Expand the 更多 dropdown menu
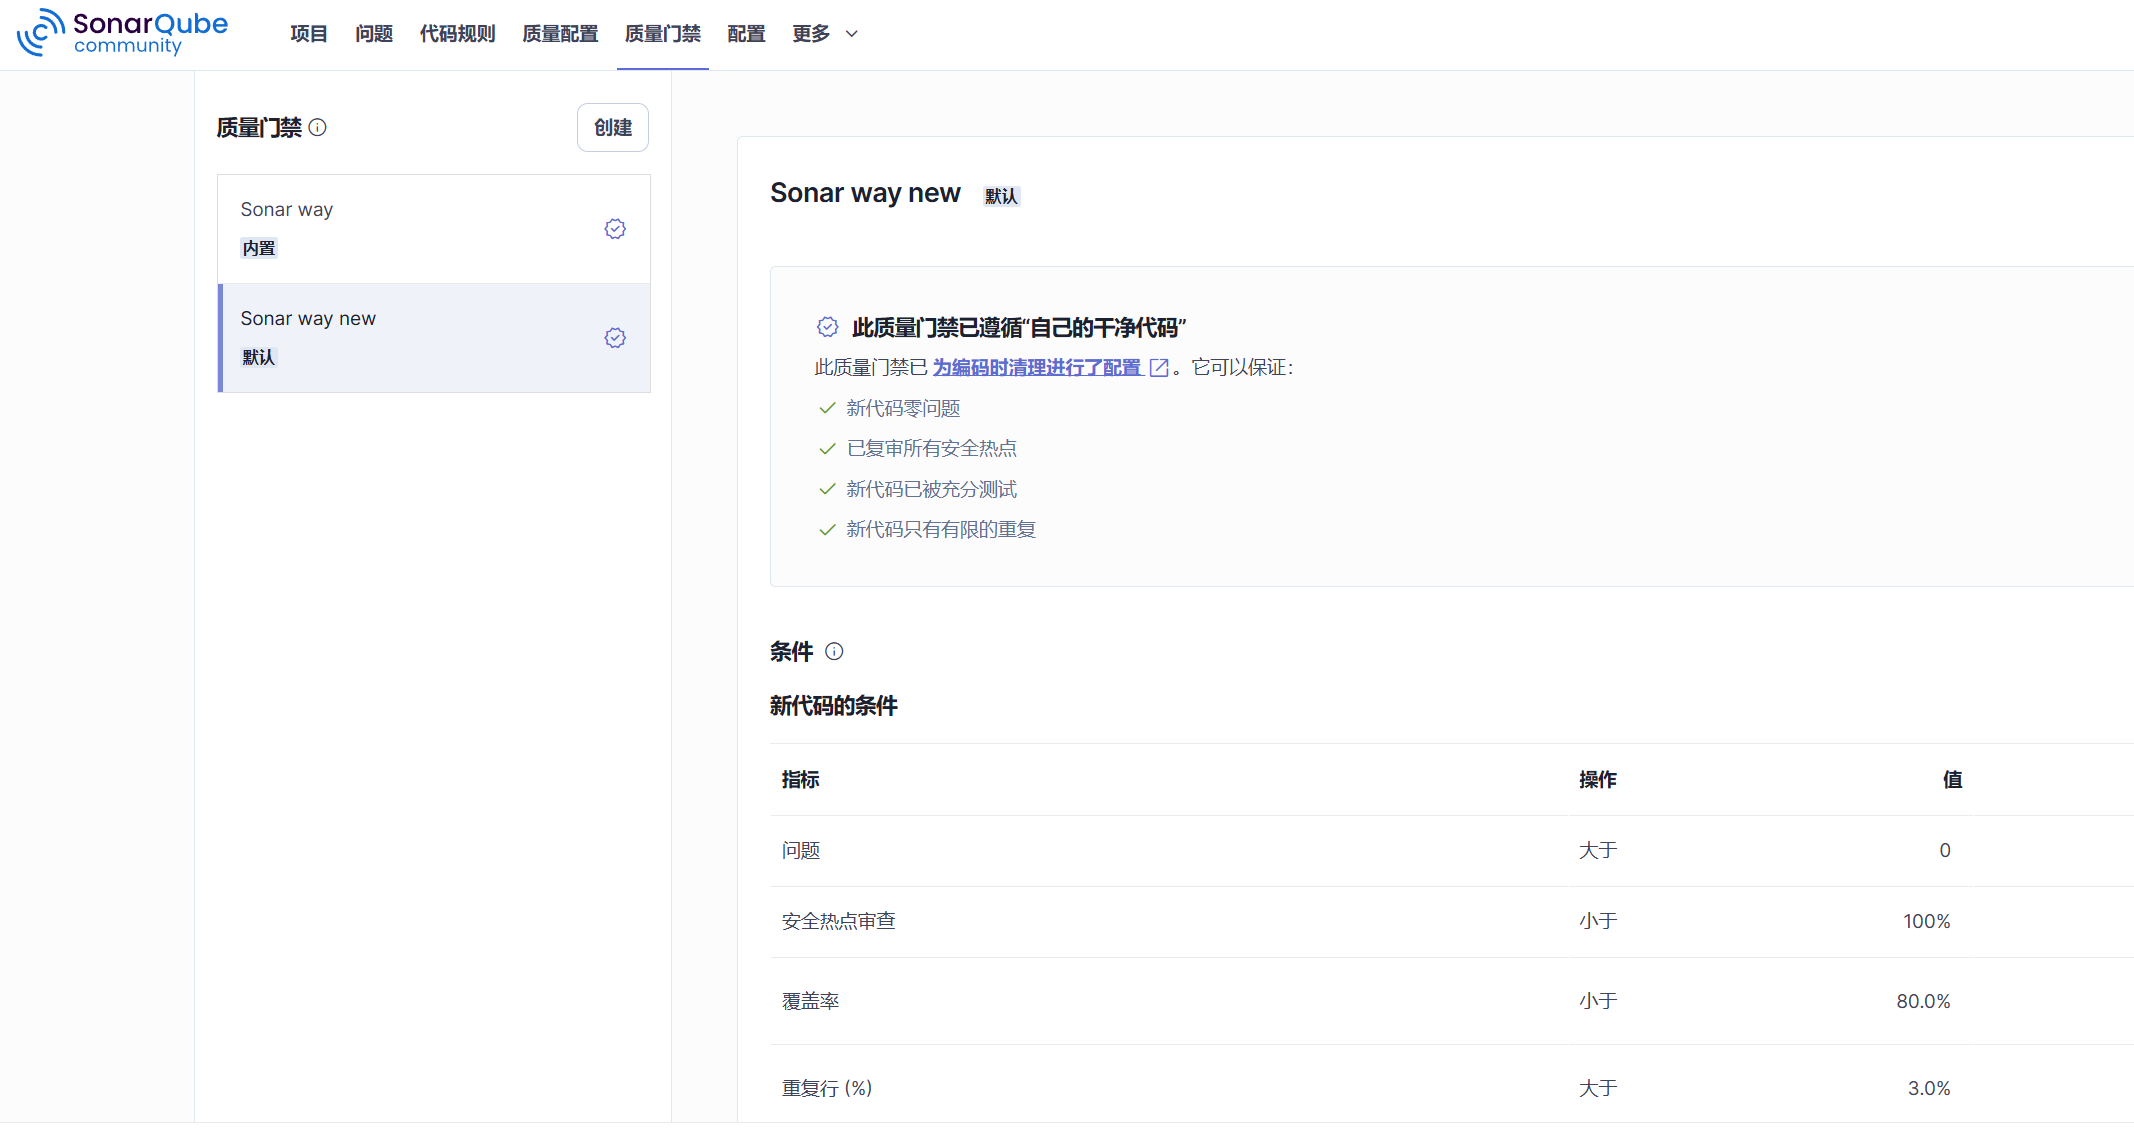The width and height of the screenshot is (2134, 1132). click(825, 34)
